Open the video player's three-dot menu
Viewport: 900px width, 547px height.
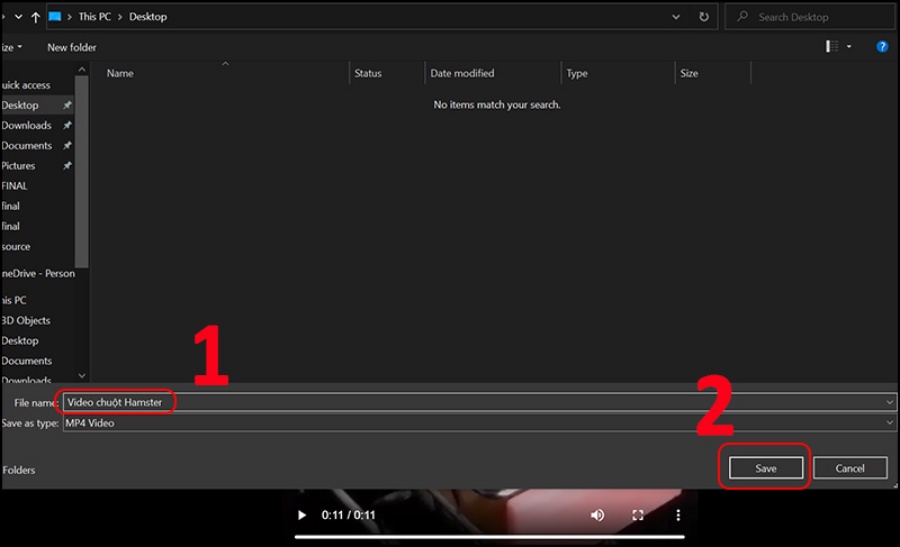coord(677,515)
